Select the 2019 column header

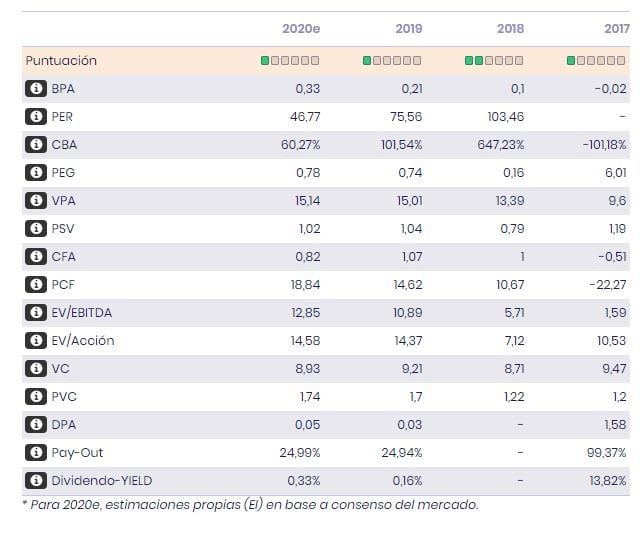pos(406,29)
